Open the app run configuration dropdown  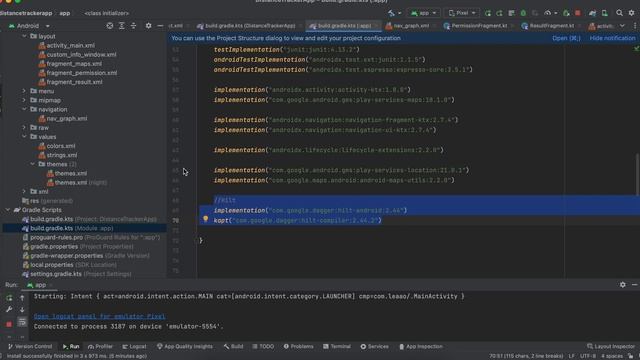423,13
